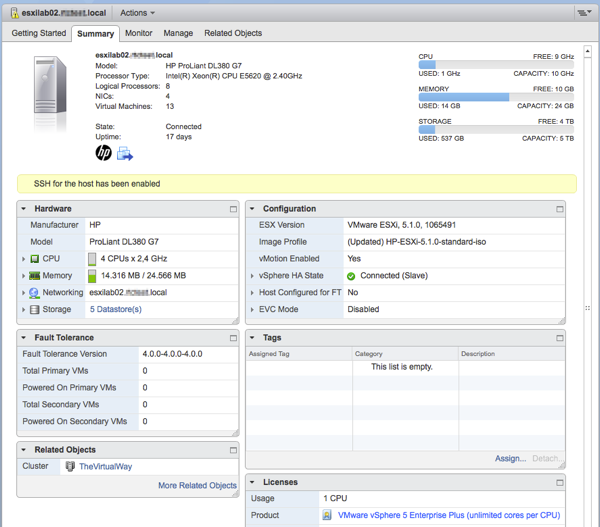Open the 5 Datastore(s) link
Image resolution: width=600 pixels, height=527 pixels.
tap(116, 309)
